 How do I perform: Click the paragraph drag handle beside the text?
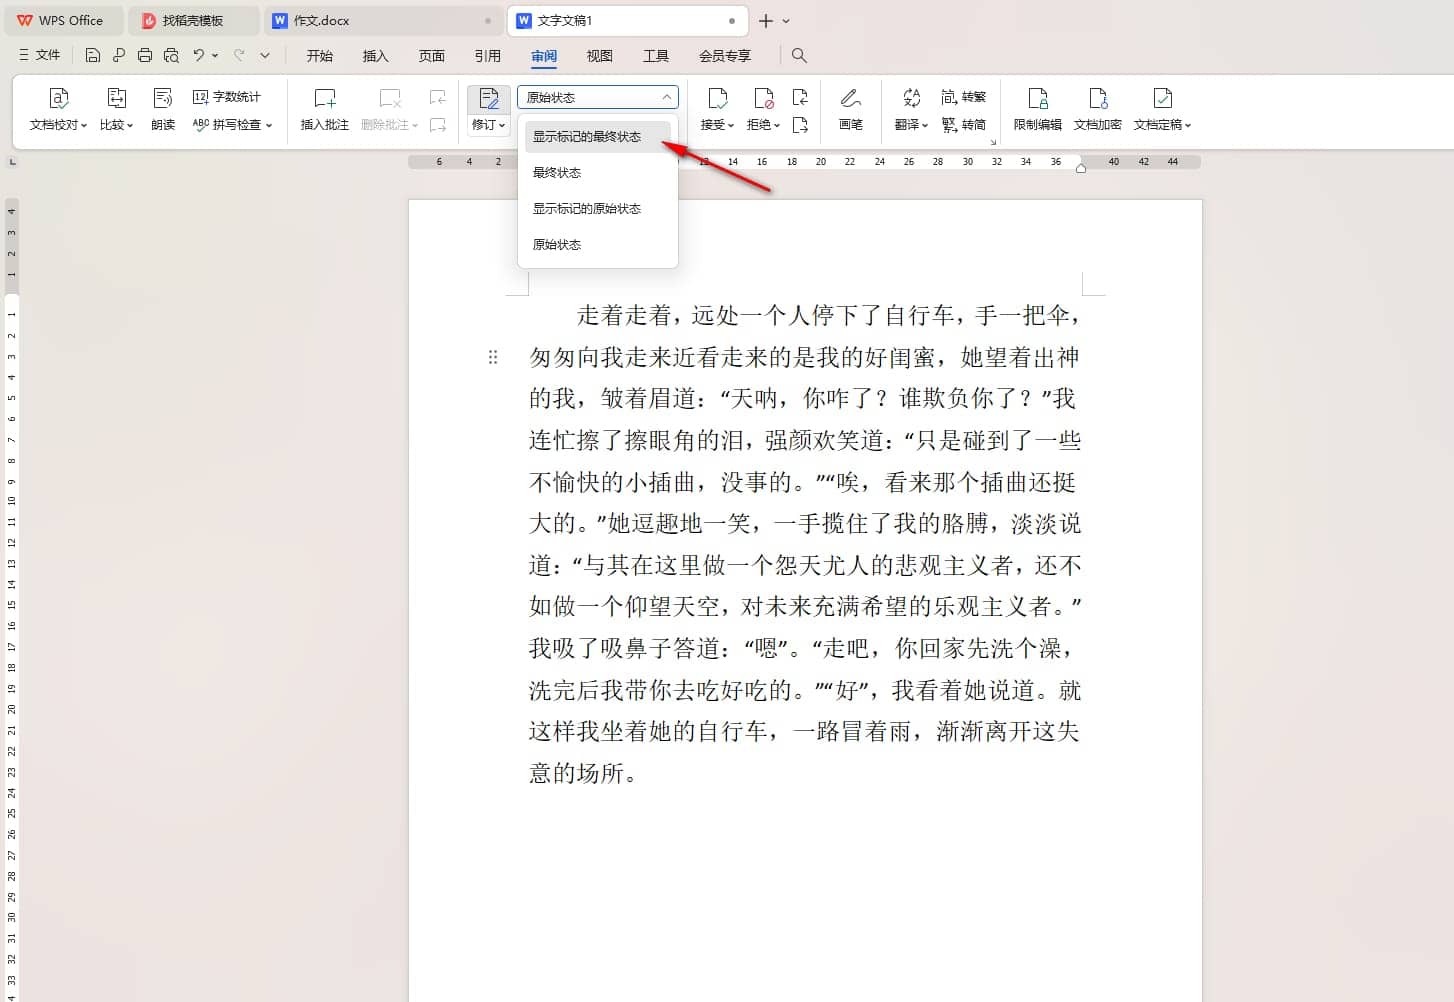tap(493, 357)
